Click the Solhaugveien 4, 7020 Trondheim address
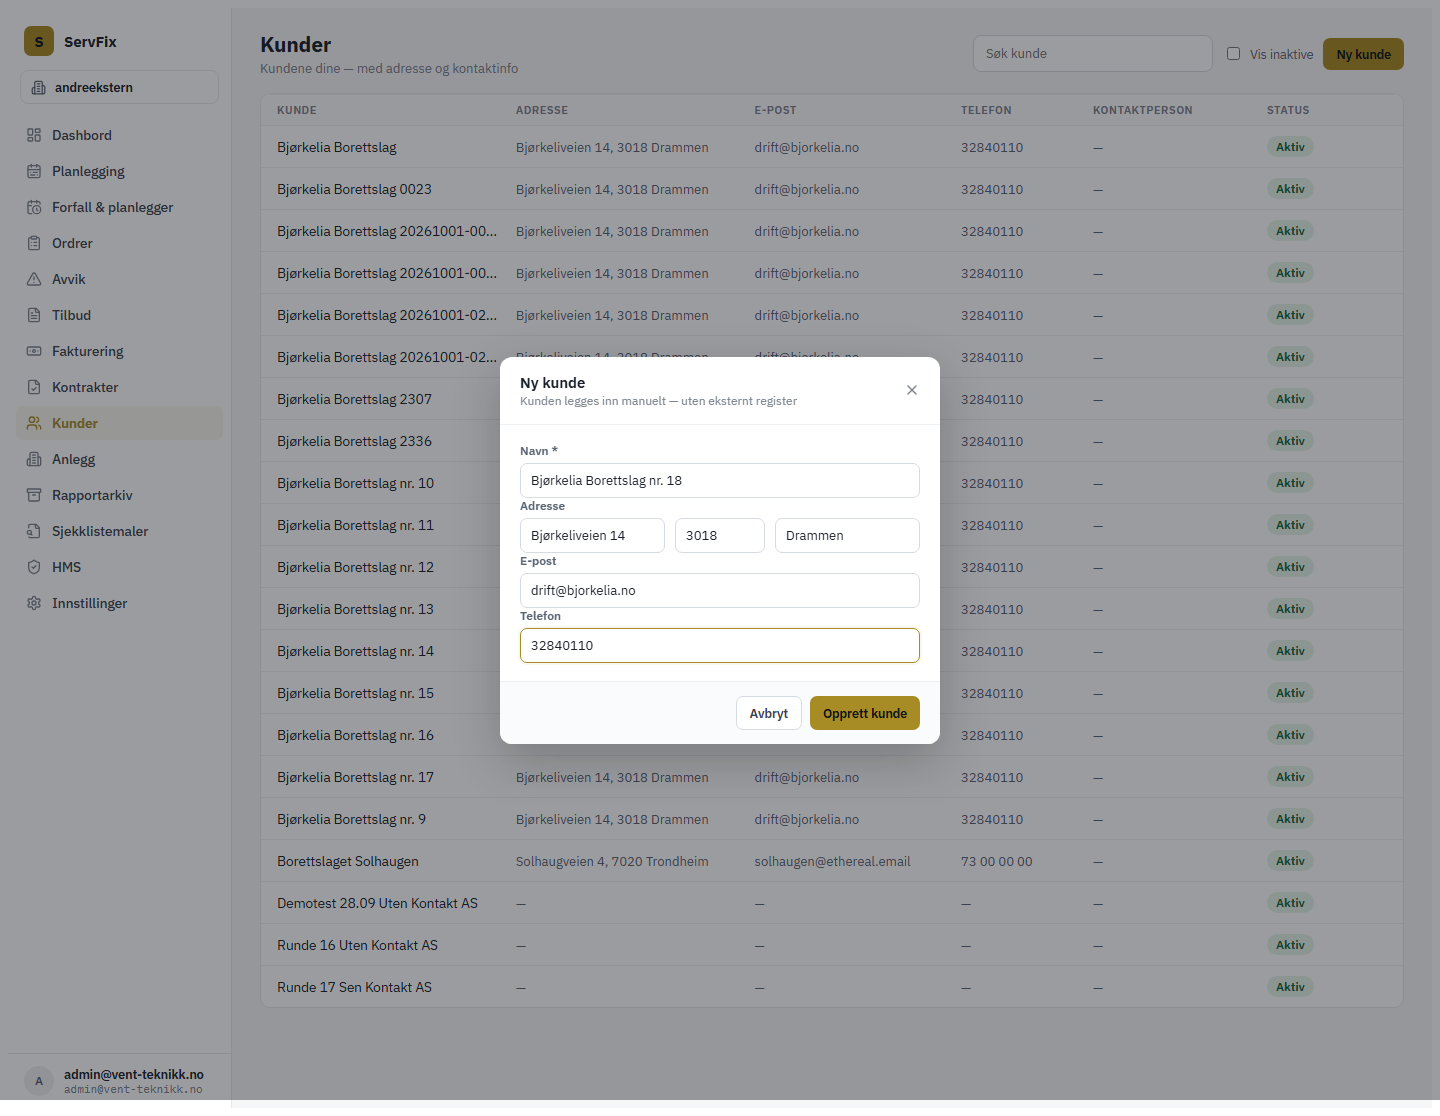This screenshot has height=1116, width=1440. (x=612, y=861)
